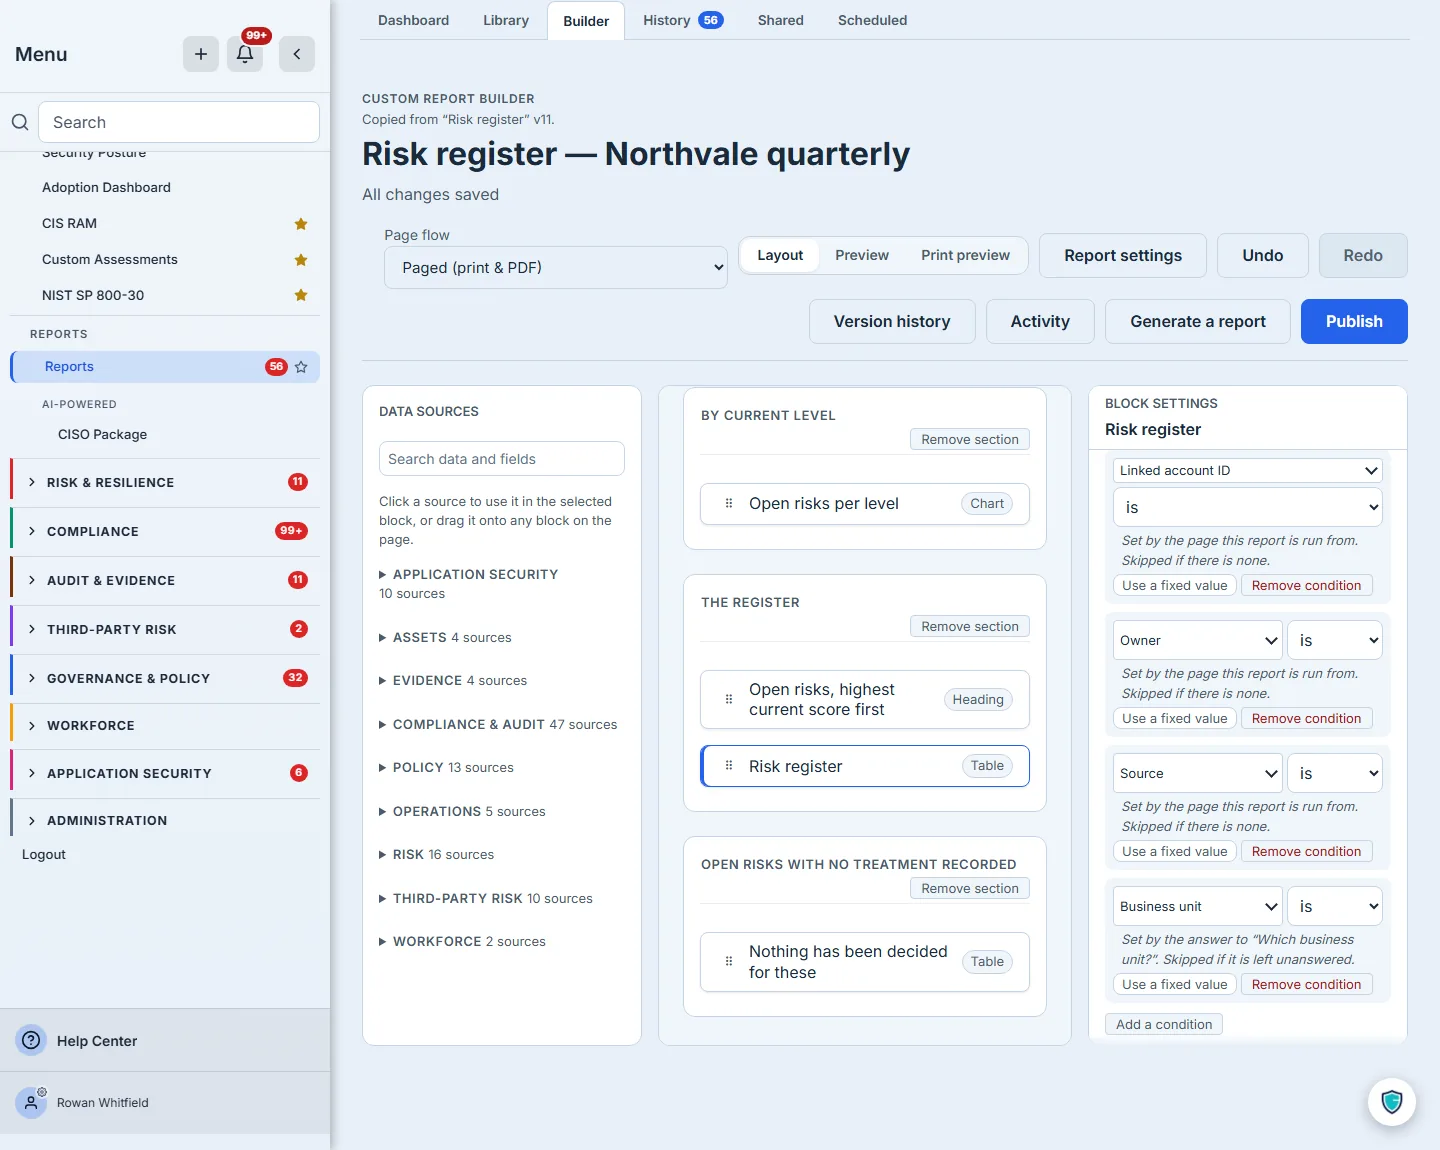Open the Page flow dropdown

pyautogui.click(x=556, y=268)
